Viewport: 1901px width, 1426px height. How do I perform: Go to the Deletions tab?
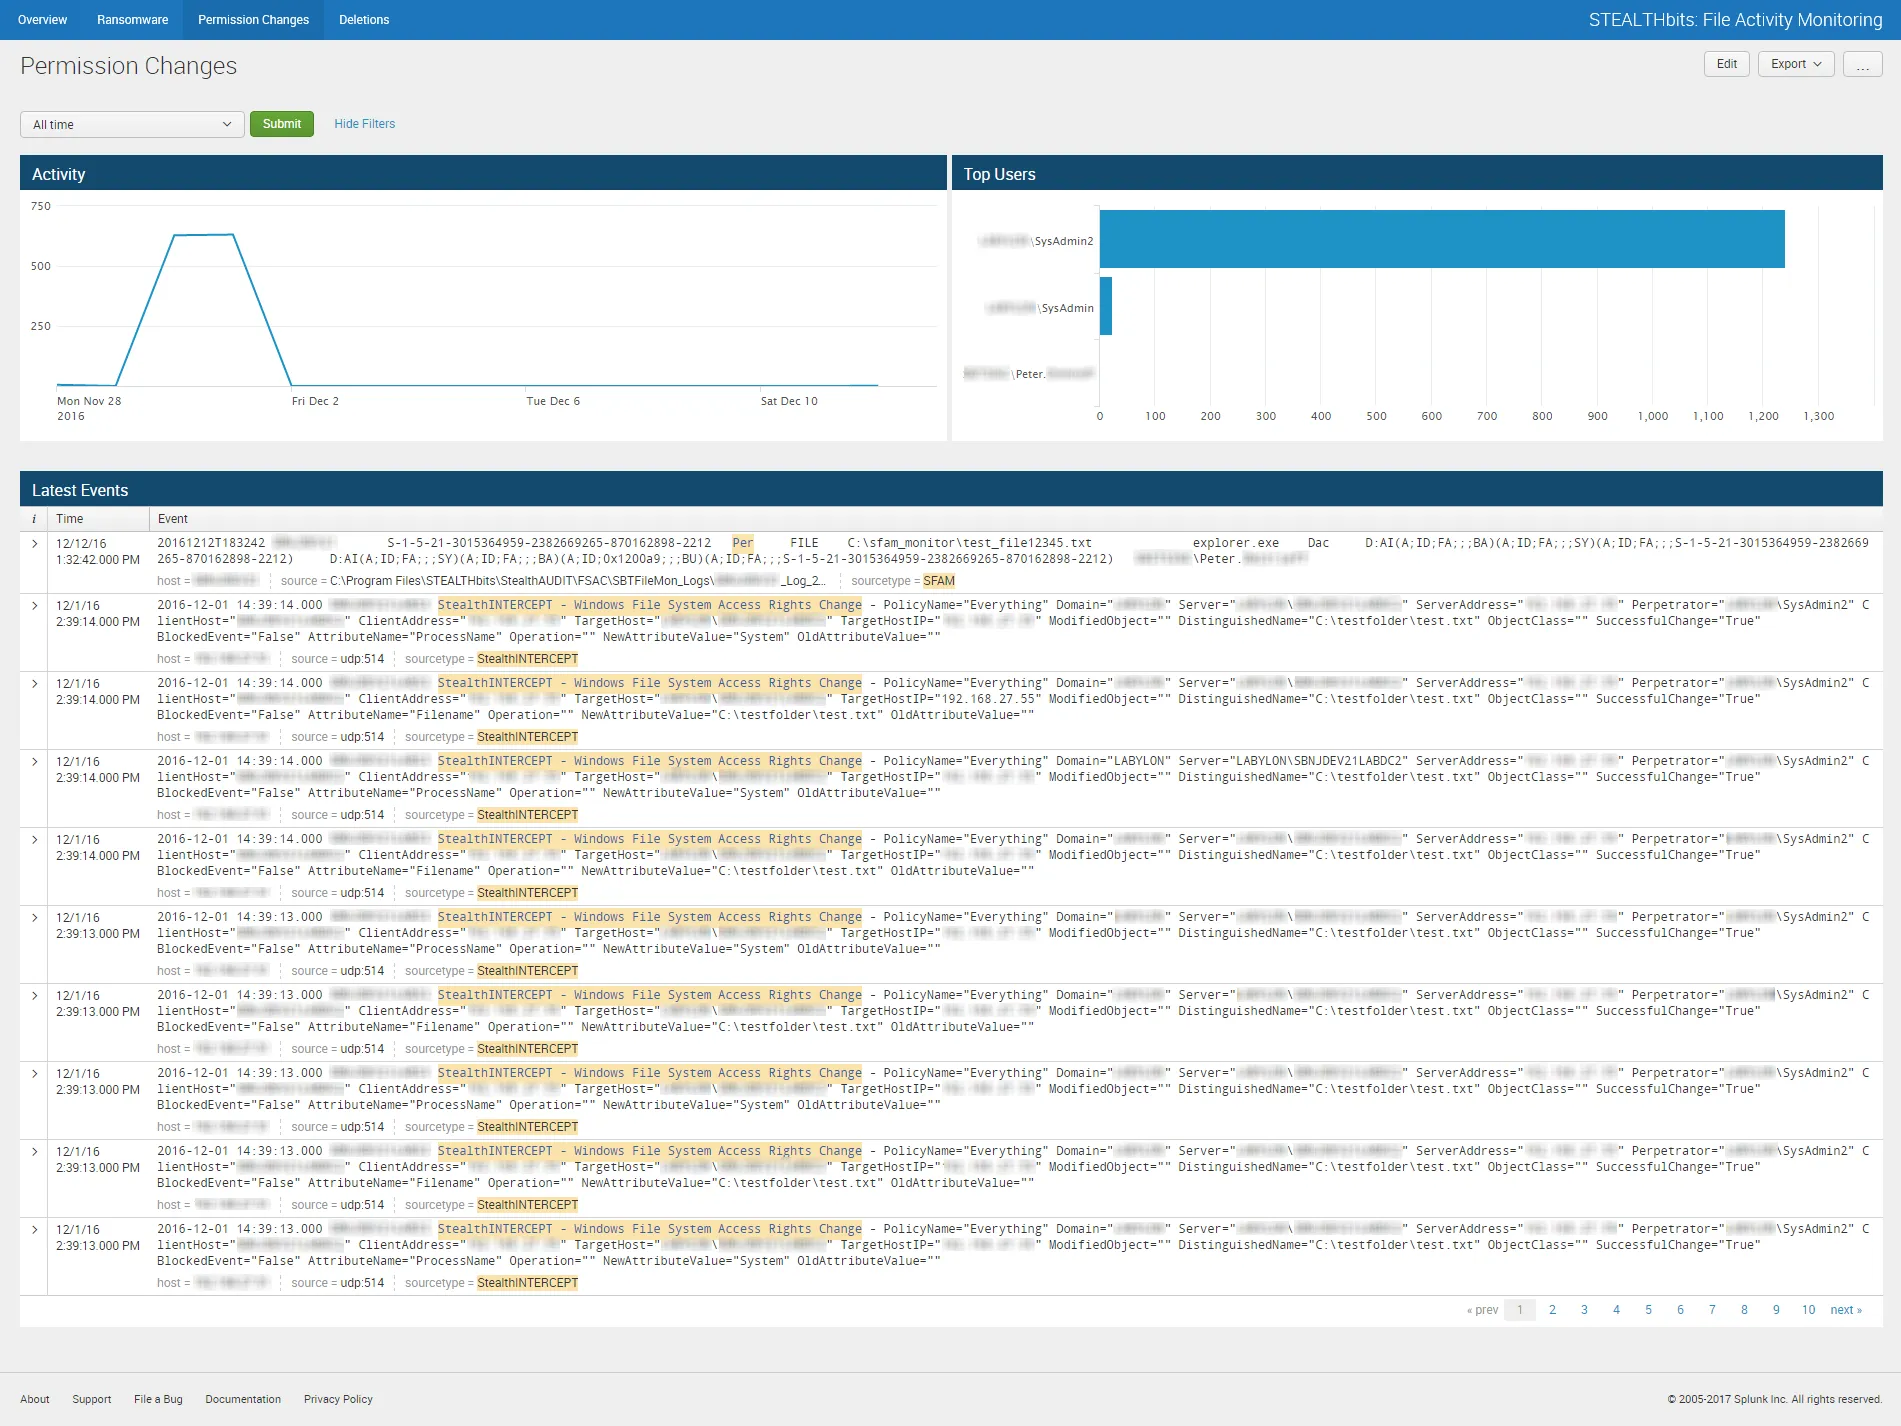pyautogui.click(x=364, y=20)
